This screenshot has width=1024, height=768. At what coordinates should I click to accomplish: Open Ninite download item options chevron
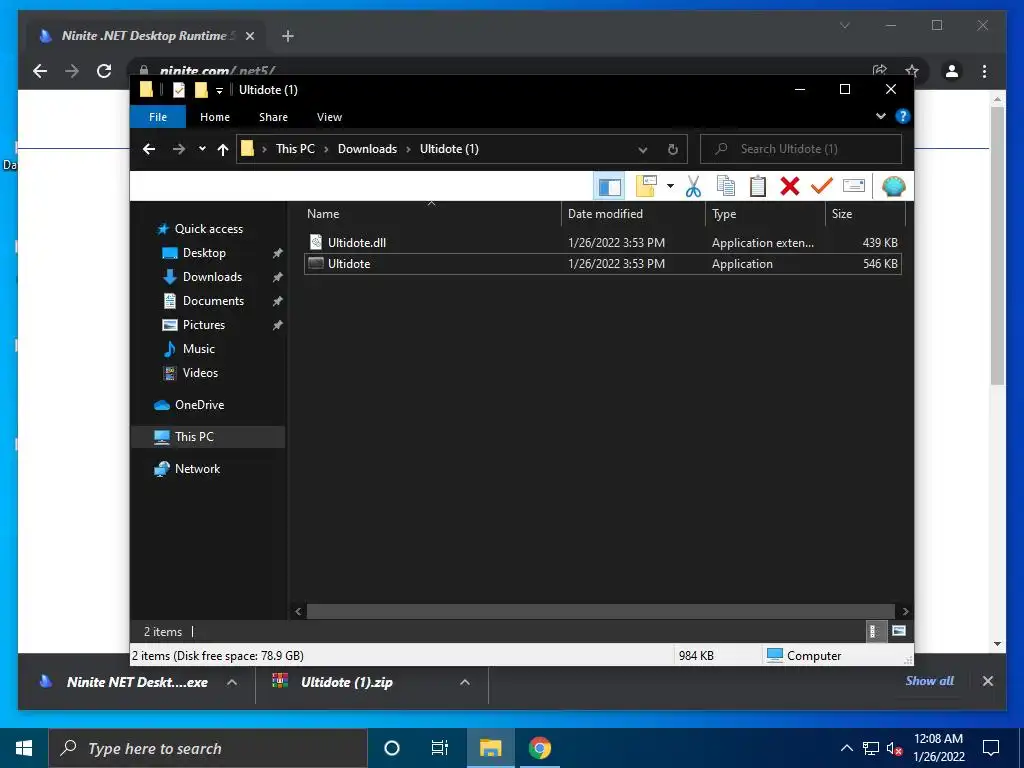231,682
